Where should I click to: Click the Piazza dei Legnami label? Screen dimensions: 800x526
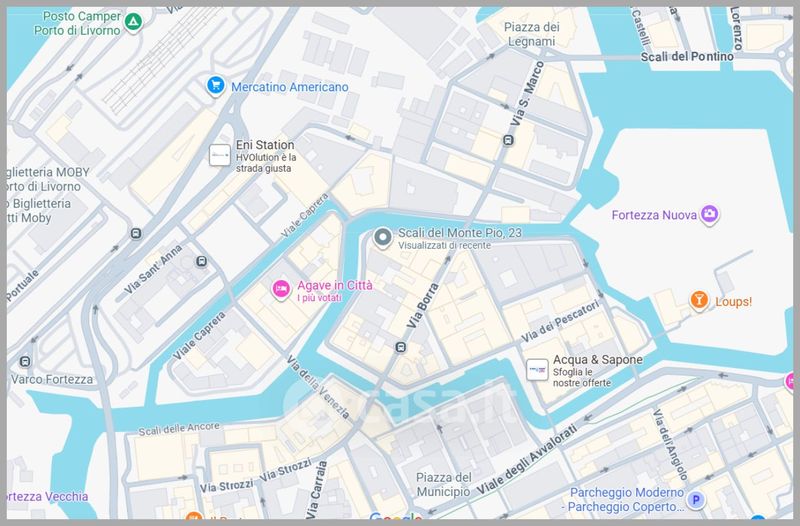pyautogui.click(x=532, y=34)
